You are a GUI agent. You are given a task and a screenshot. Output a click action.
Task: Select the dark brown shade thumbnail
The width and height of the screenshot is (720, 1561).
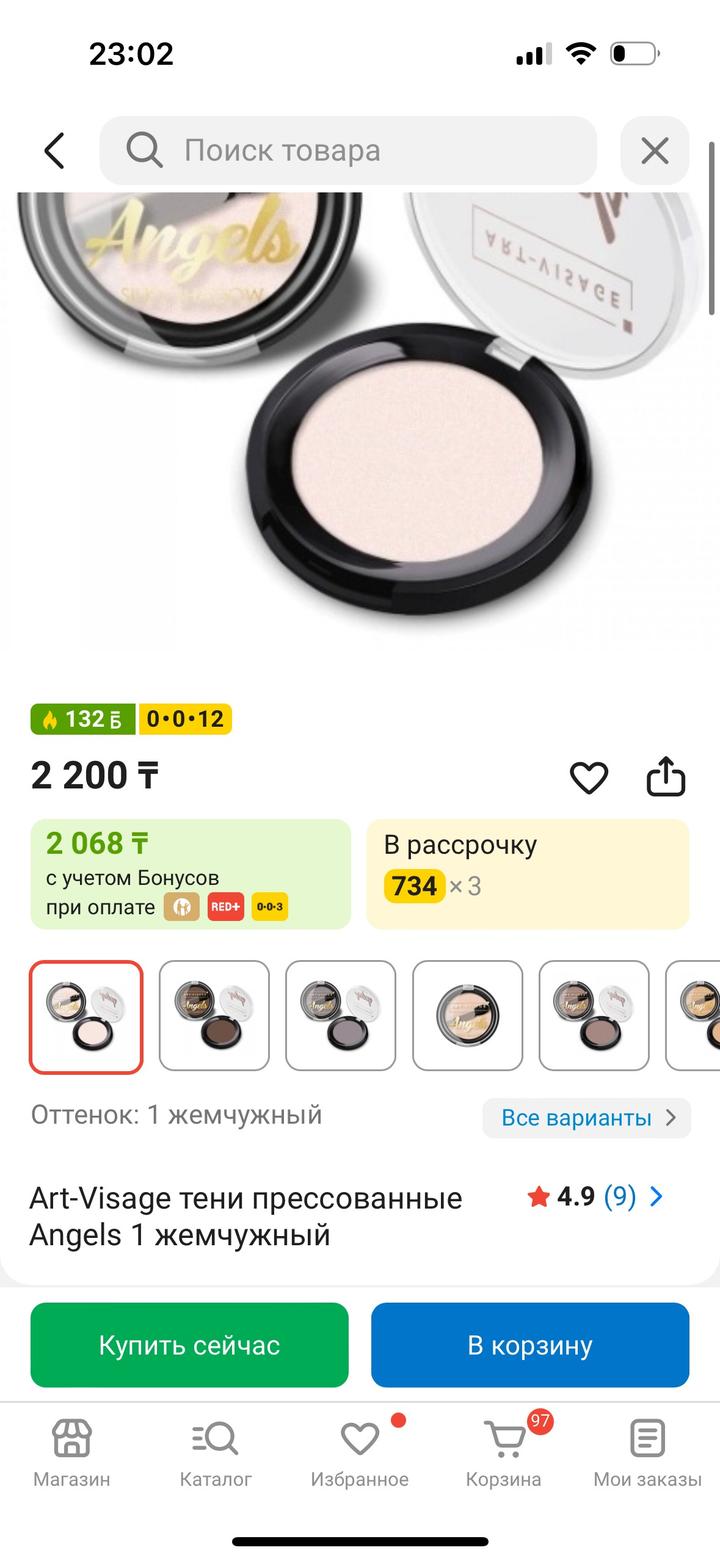pos(214,1016)
